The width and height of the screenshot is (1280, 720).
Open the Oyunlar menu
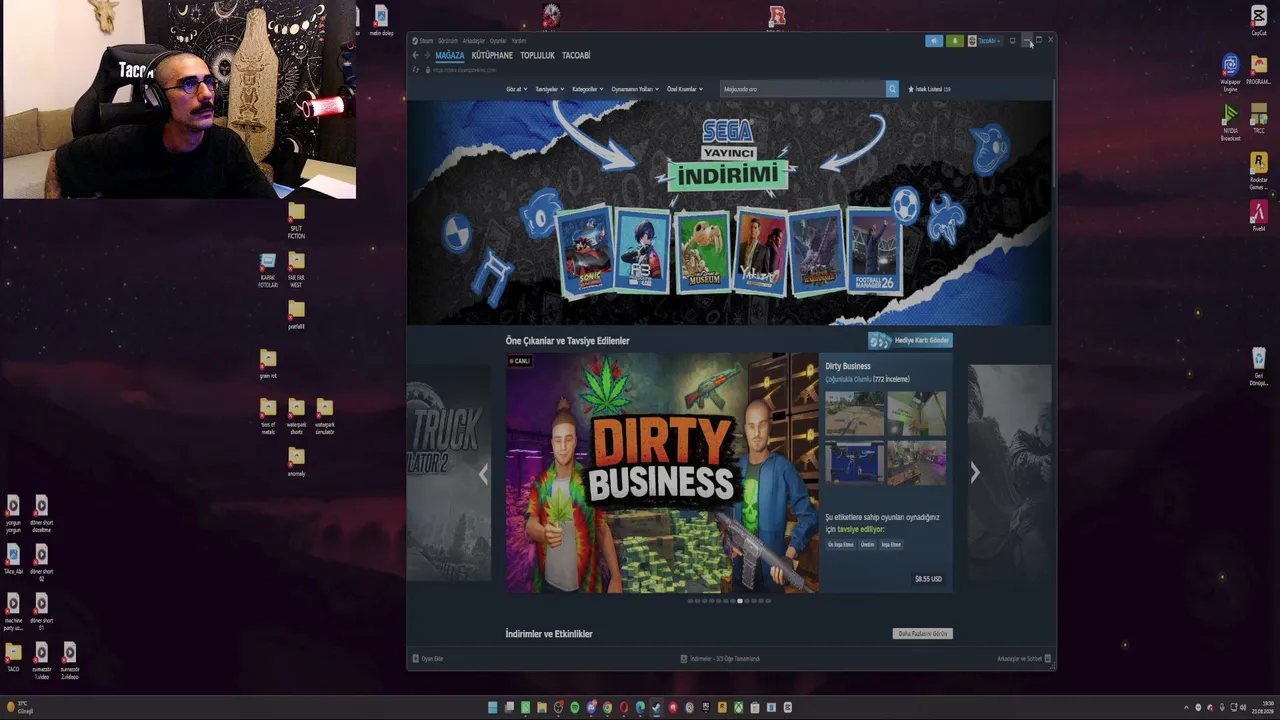tap(498, 41)
